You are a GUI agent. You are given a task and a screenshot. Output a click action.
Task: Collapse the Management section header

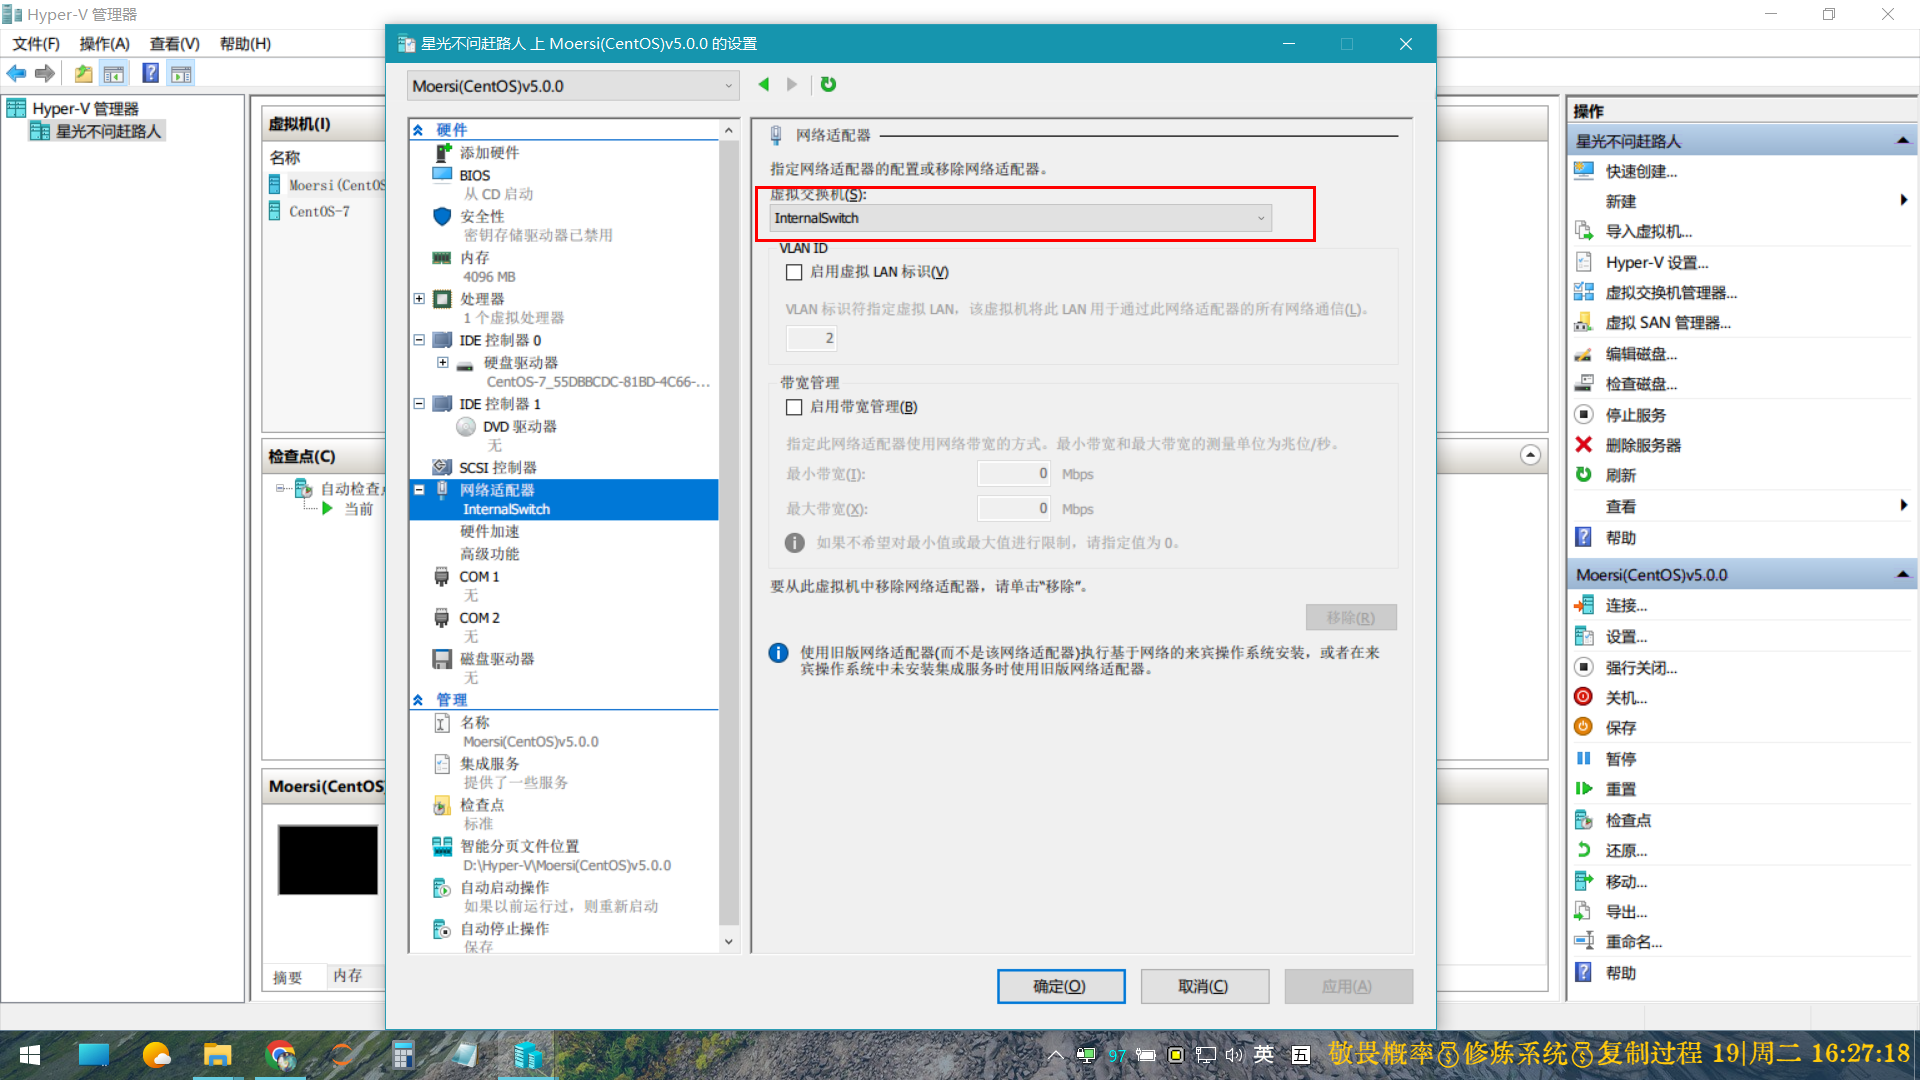point(418,700)
